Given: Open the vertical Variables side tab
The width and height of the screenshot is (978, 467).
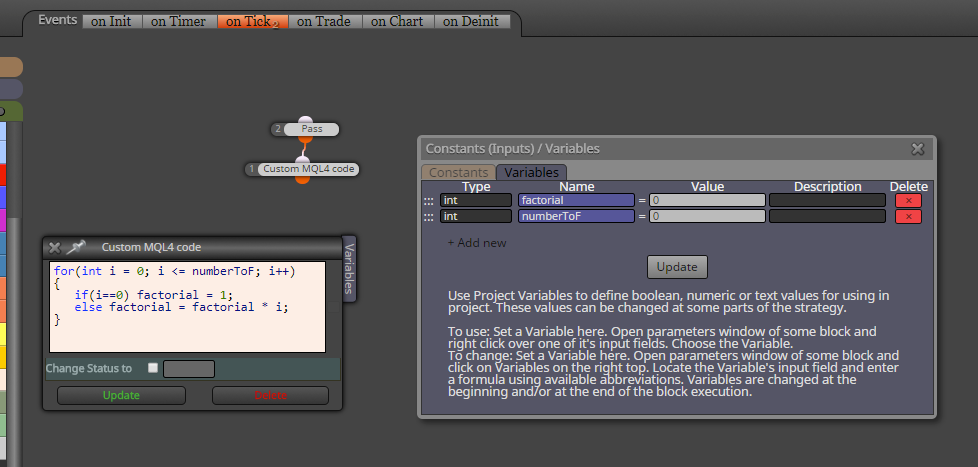Looking at the screenshot, I should pyautogui.click(x=349, y=269).
